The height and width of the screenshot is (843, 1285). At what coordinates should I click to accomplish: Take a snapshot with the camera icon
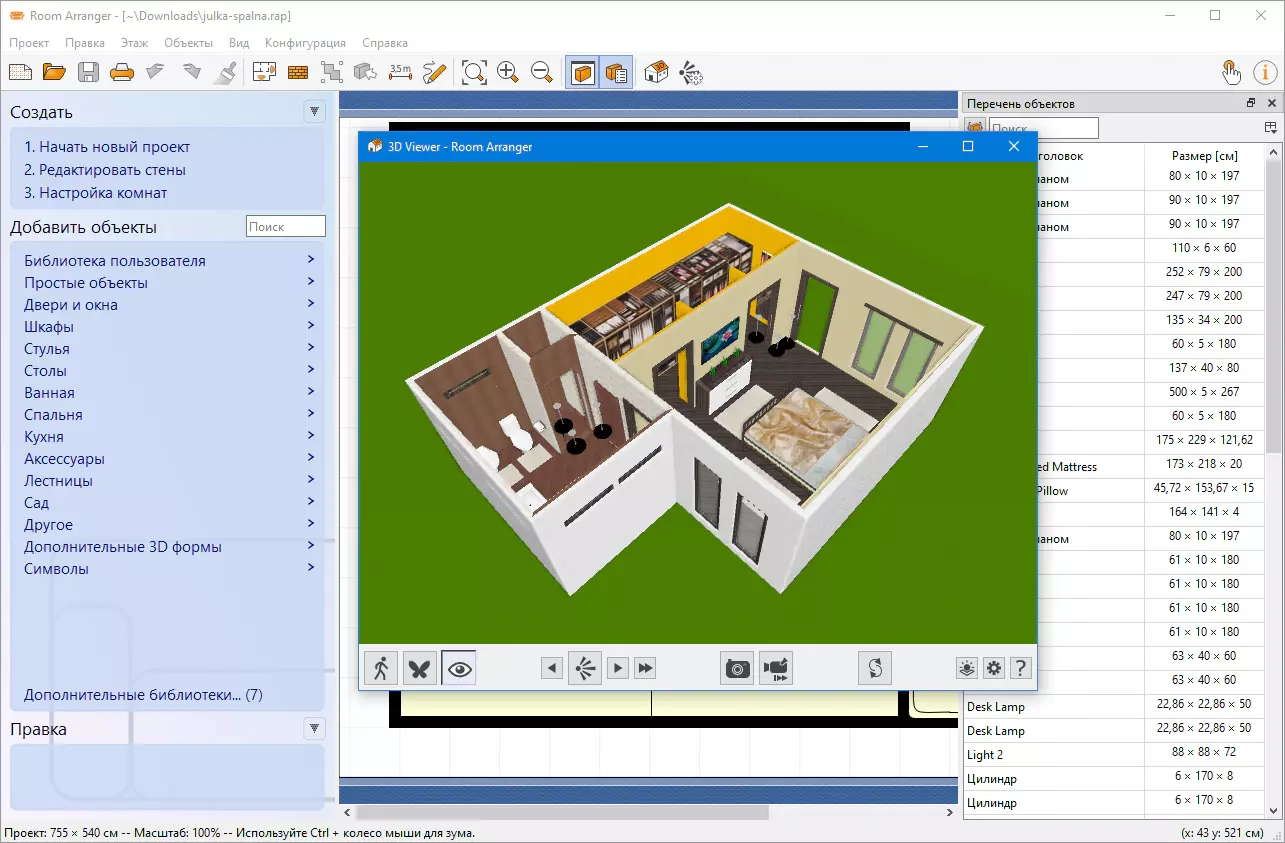coord(738,668)
